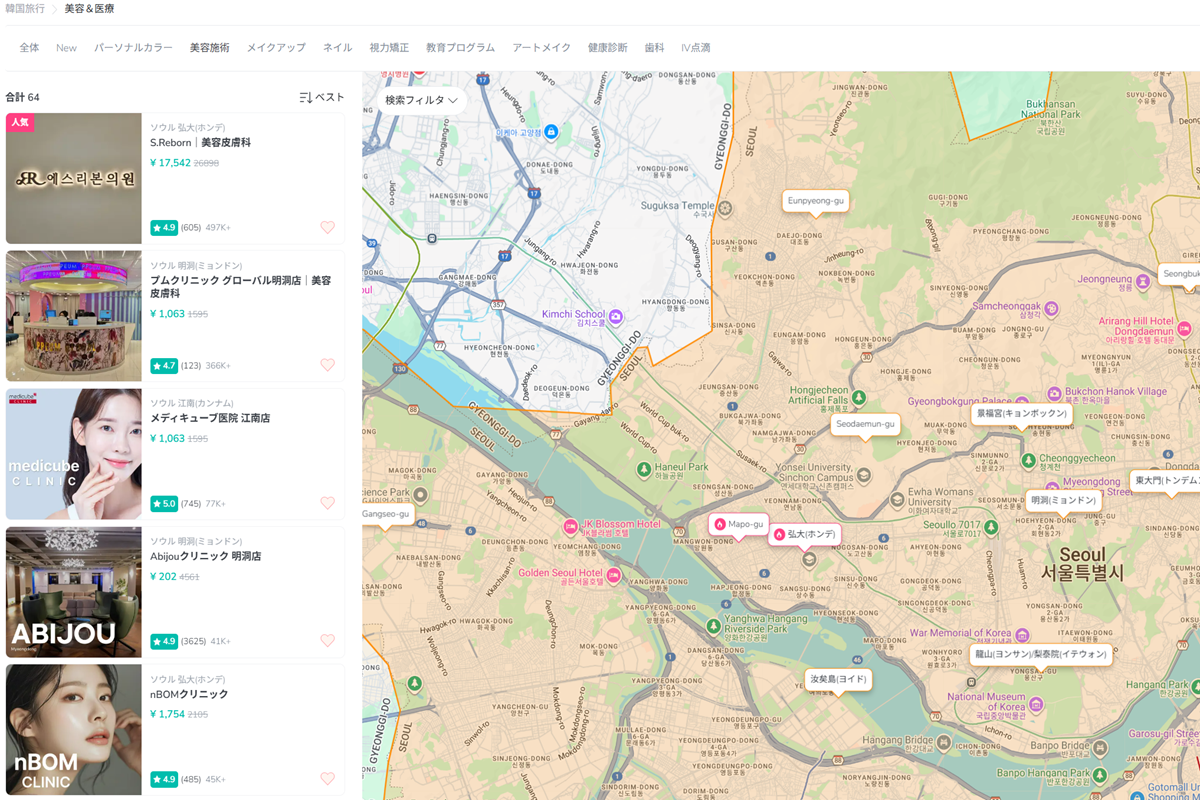Open the 検索フィルタ dropdown on map

point(421,100)
